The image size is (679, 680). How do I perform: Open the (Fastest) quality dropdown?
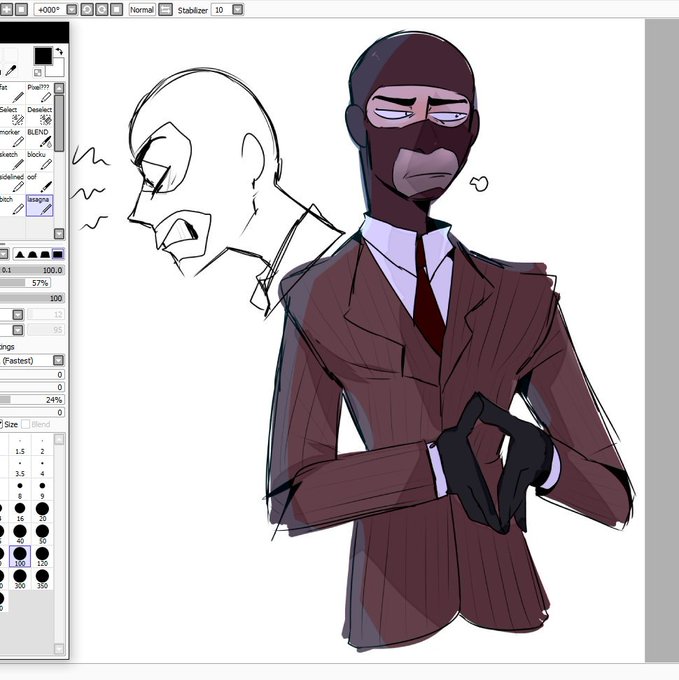click(x=58, y=360)
